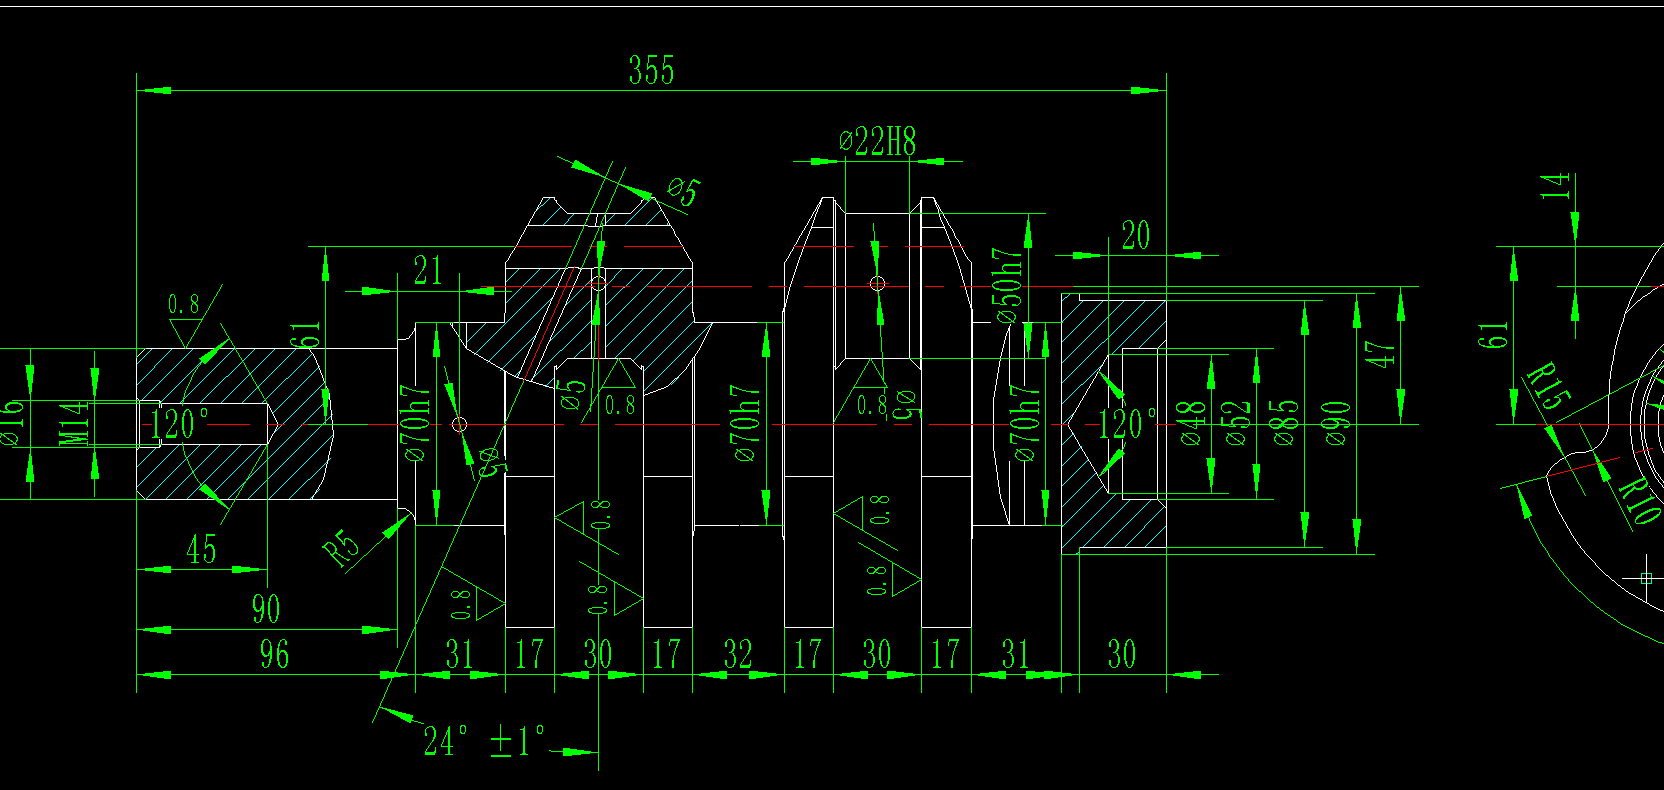
Task: Select the R10 radius label
Action: (x=1639, y=501)
